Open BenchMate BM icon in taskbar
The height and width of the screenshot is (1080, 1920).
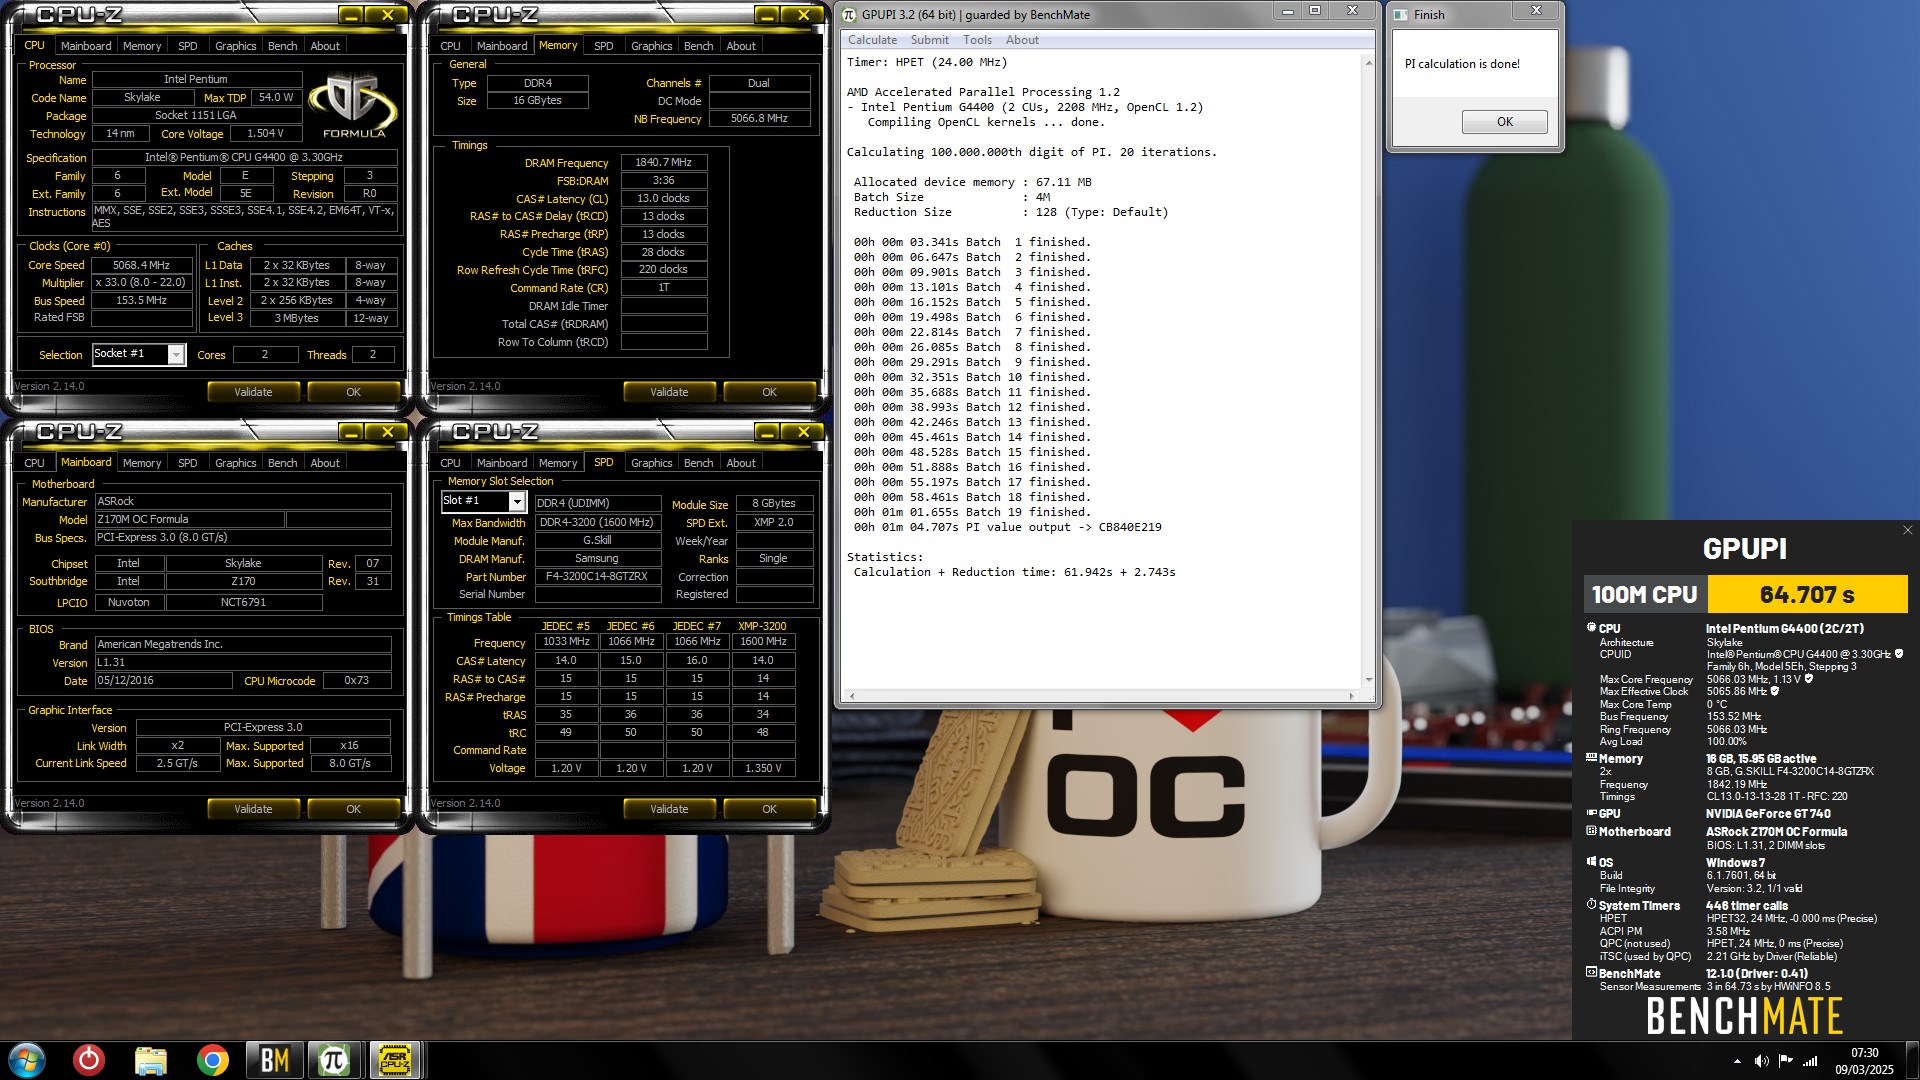[274, 1060]
